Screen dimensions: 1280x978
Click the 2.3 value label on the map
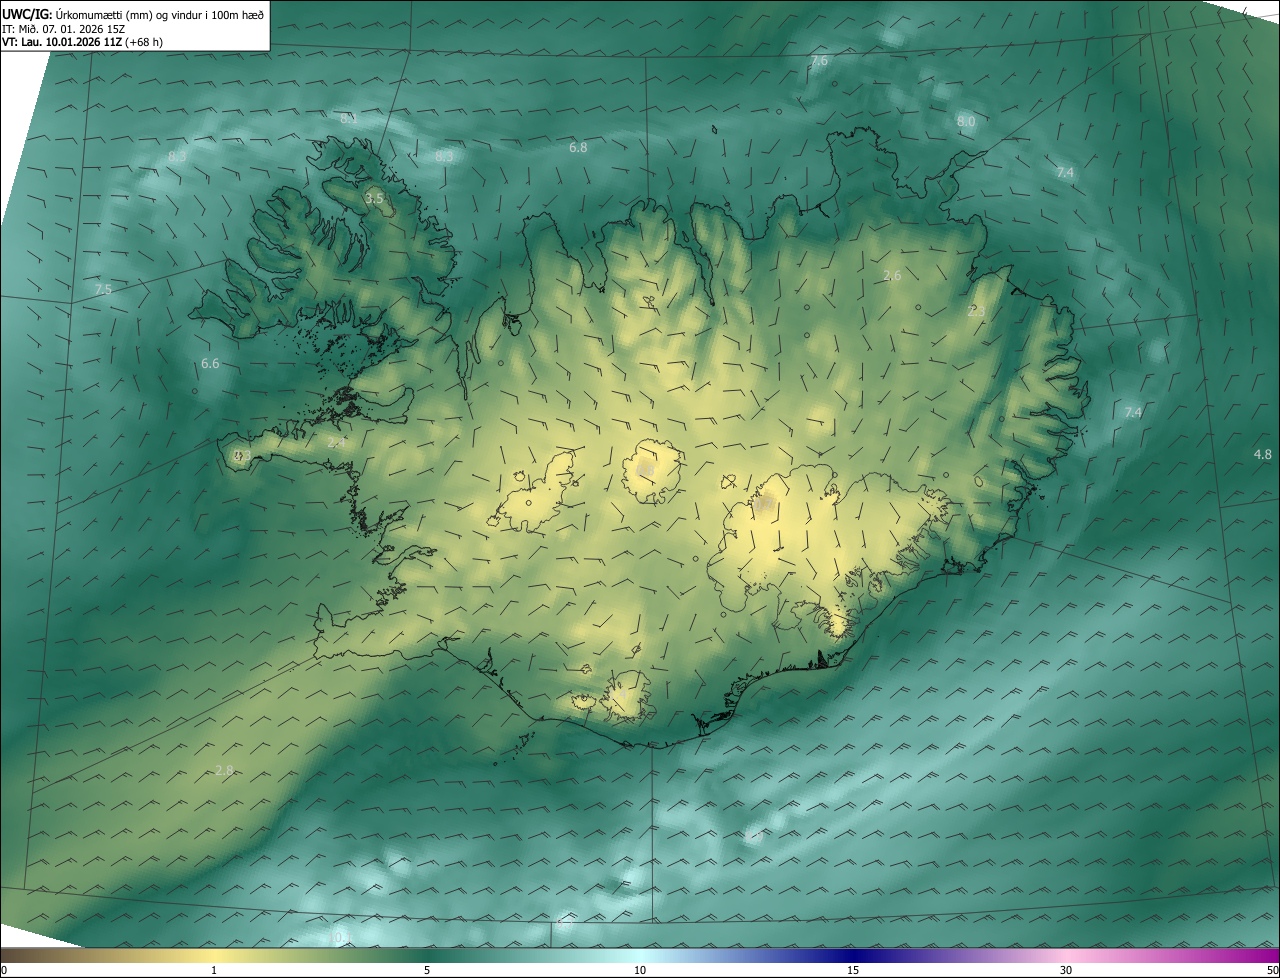(x=977, y=311)
